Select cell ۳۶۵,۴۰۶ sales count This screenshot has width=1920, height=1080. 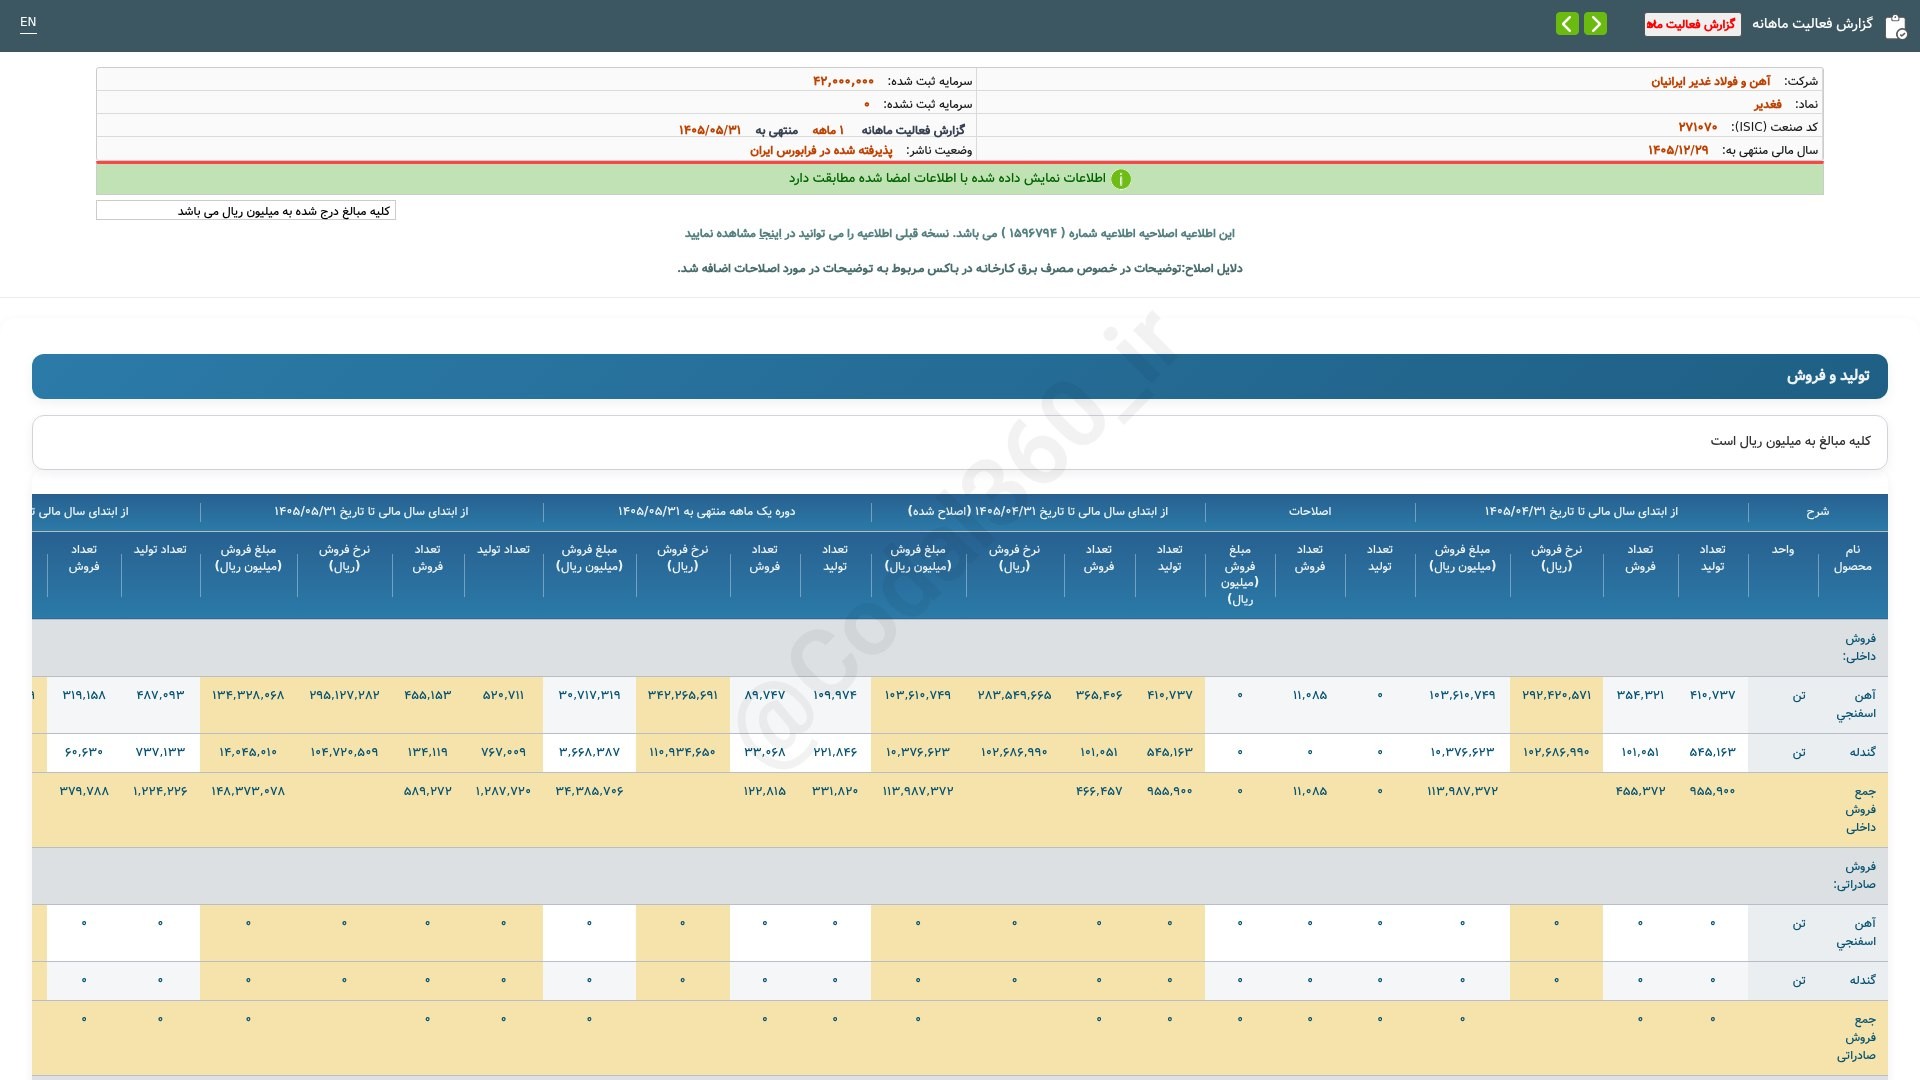pyautogui.click(x=1099, y=695)
